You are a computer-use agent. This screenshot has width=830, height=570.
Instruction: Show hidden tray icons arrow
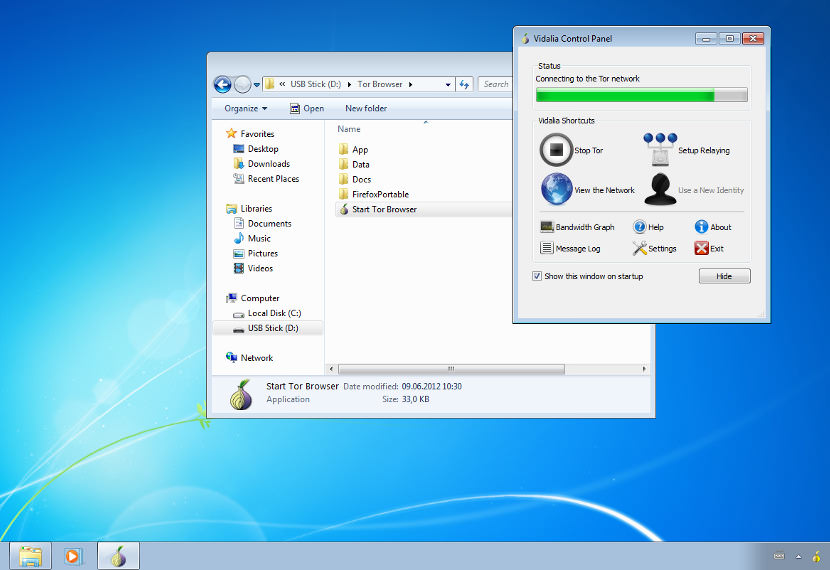798,556
